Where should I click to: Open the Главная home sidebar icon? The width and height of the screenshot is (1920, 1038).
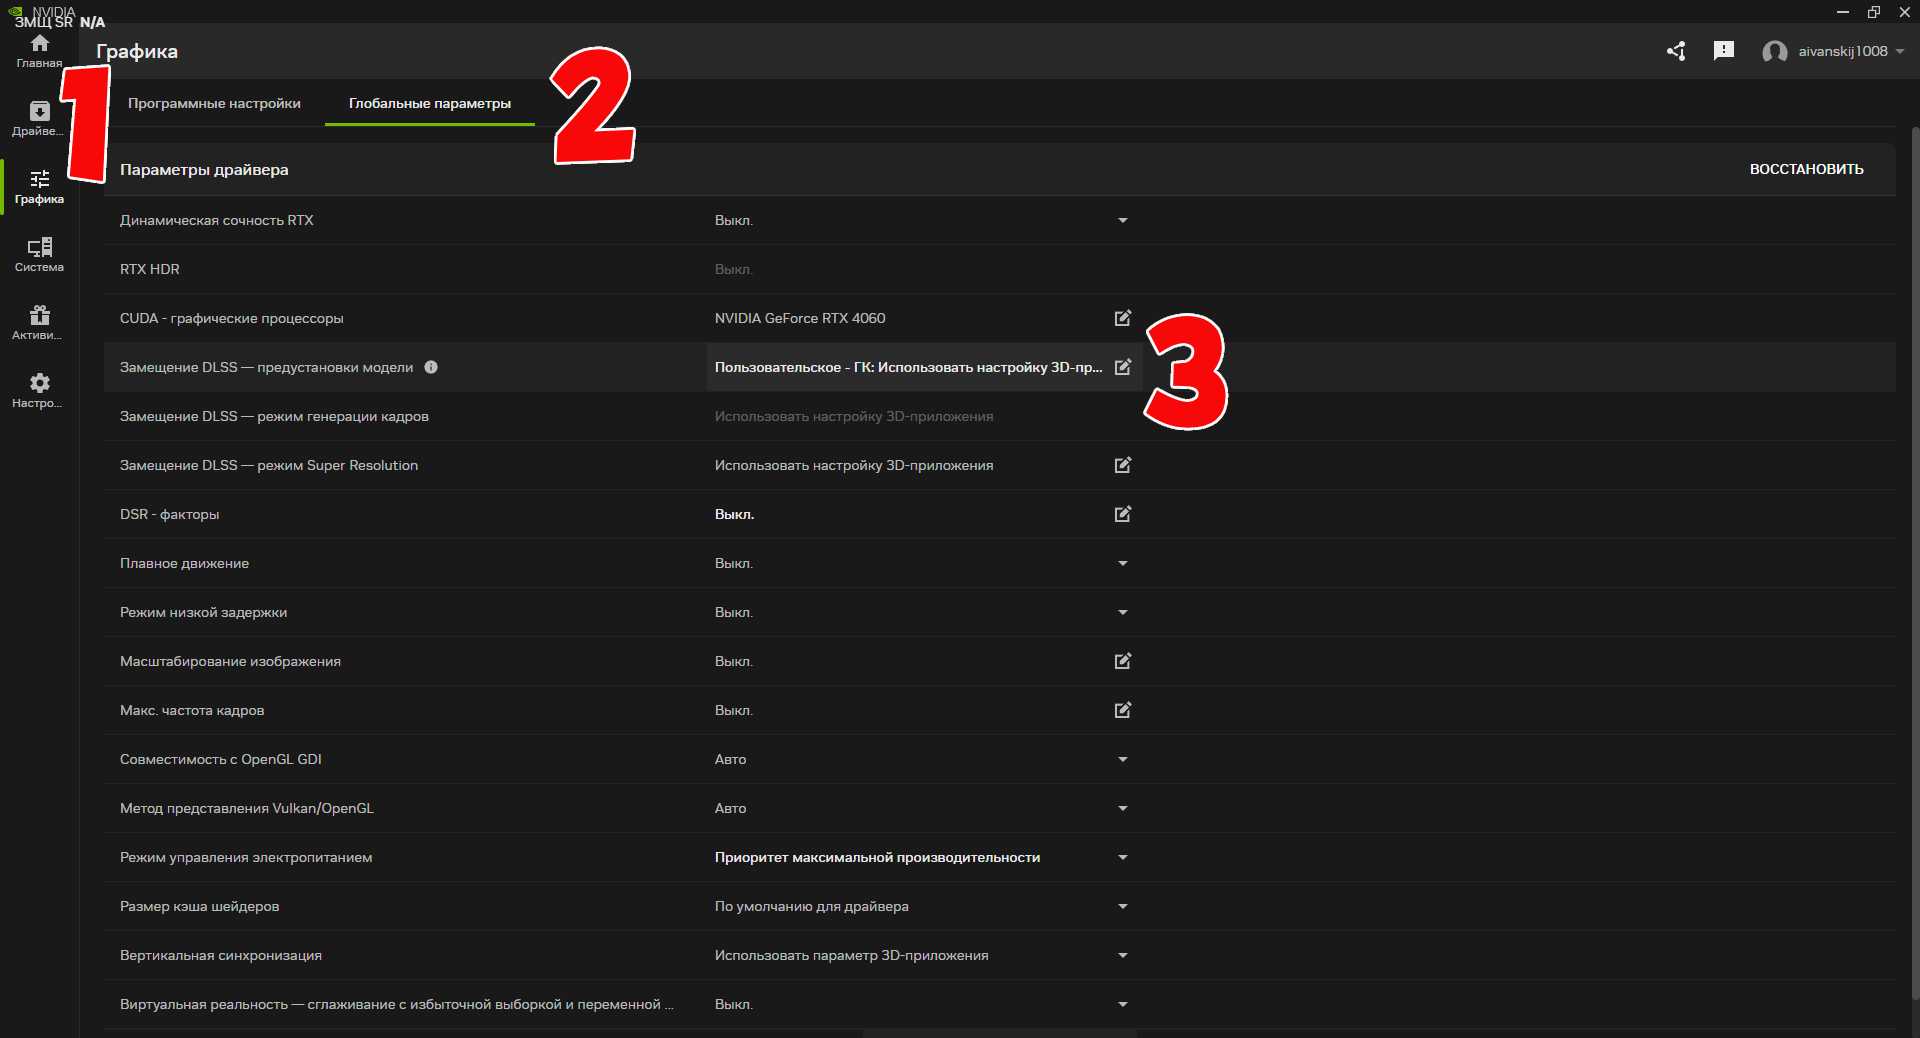pyautogui.click(x=39, y=50)
